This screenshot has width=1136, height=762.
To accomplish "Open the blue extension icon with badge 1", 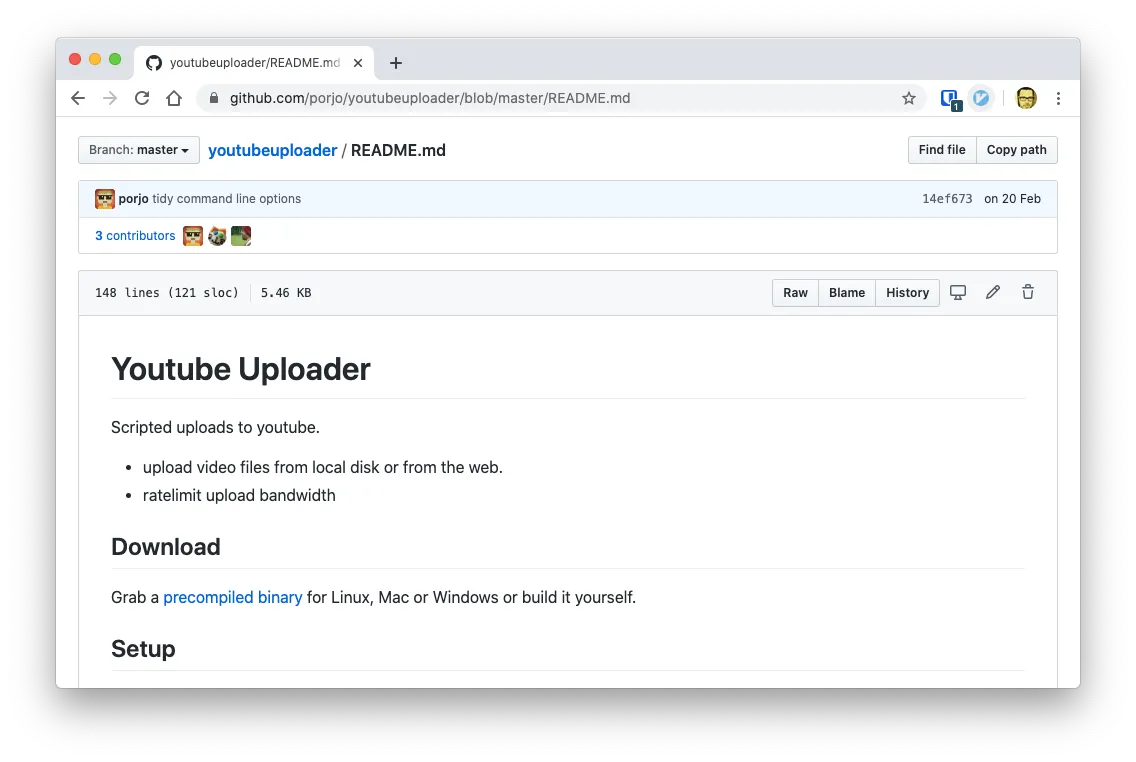I will [951, 99].
